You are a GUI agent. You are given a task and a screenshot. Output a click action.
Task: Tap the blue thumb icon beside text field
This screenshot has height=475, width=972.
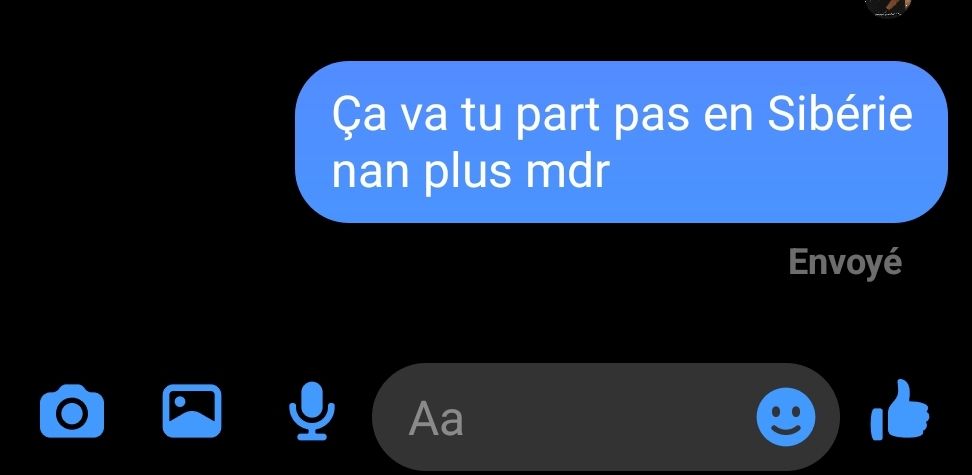(900, 411)
